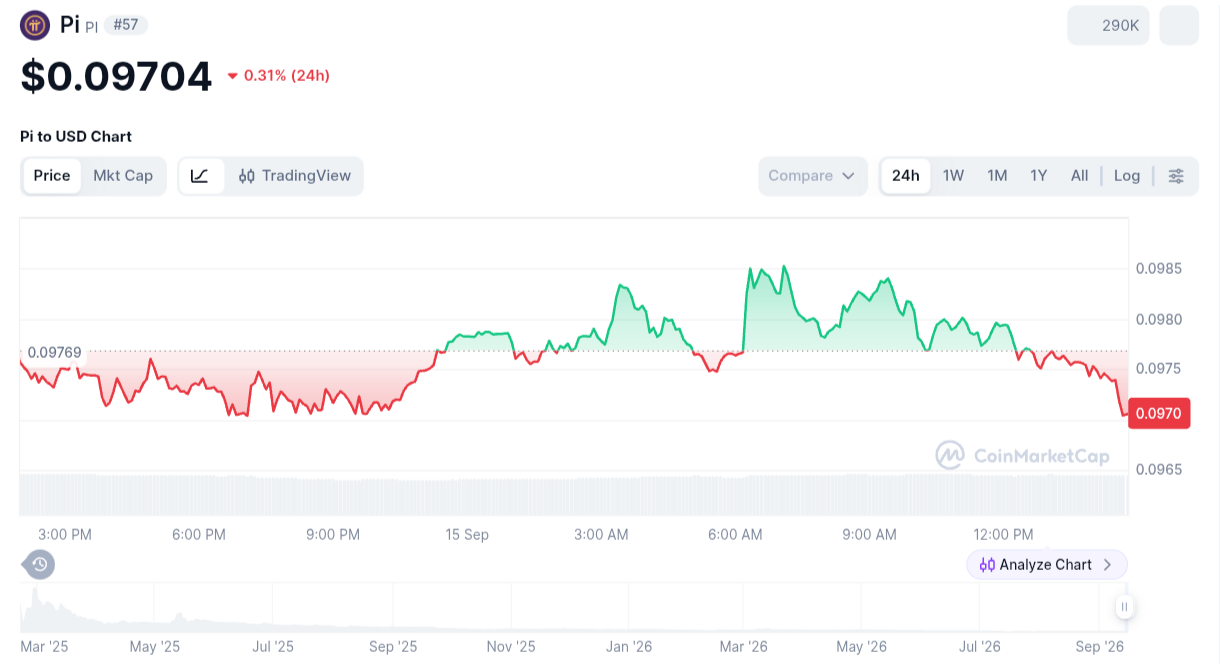Viewport: 1220px width, 664px height.
Task: Click Nov '25 on the mini timeline
Action: click(511, 647)
